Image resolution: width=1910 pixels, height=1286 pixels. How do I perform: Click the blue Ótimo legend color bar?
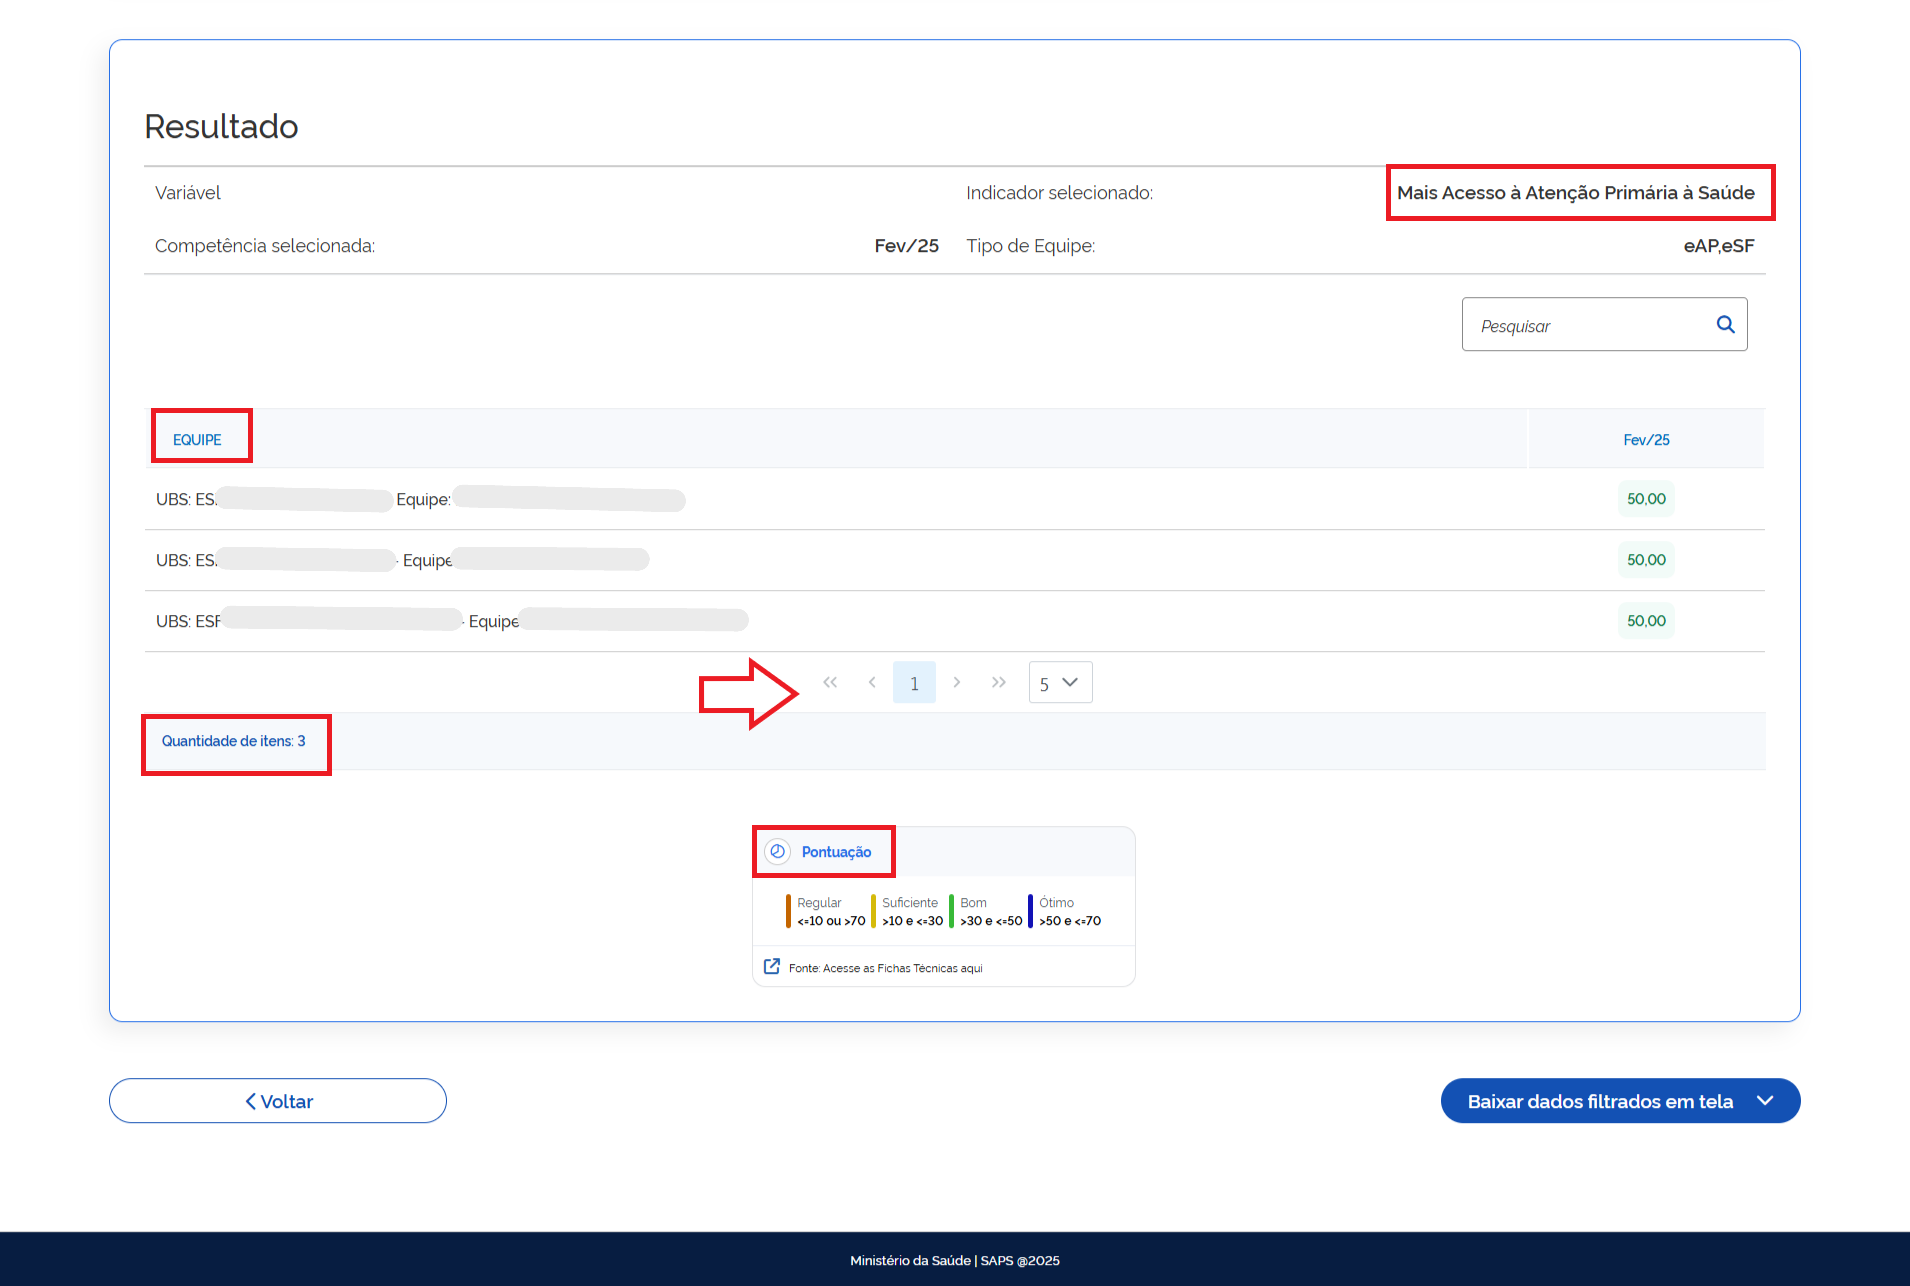1030,911
